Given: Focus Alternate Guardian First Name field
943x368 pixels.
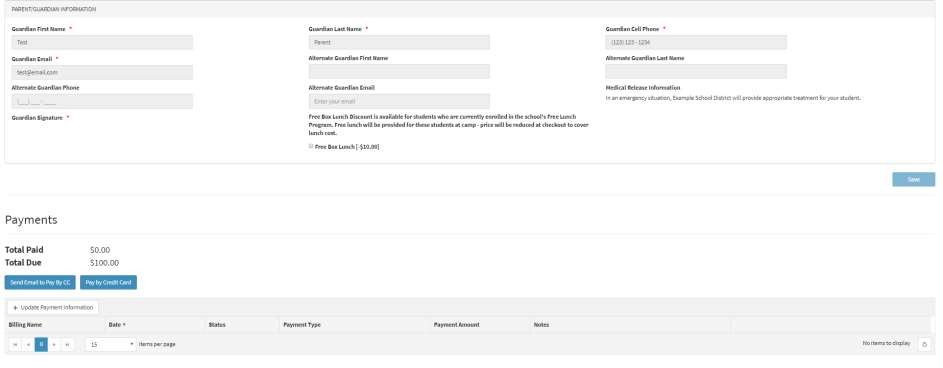Looking at the screenshot, I should pyautogui.click(x=399, y=72).
